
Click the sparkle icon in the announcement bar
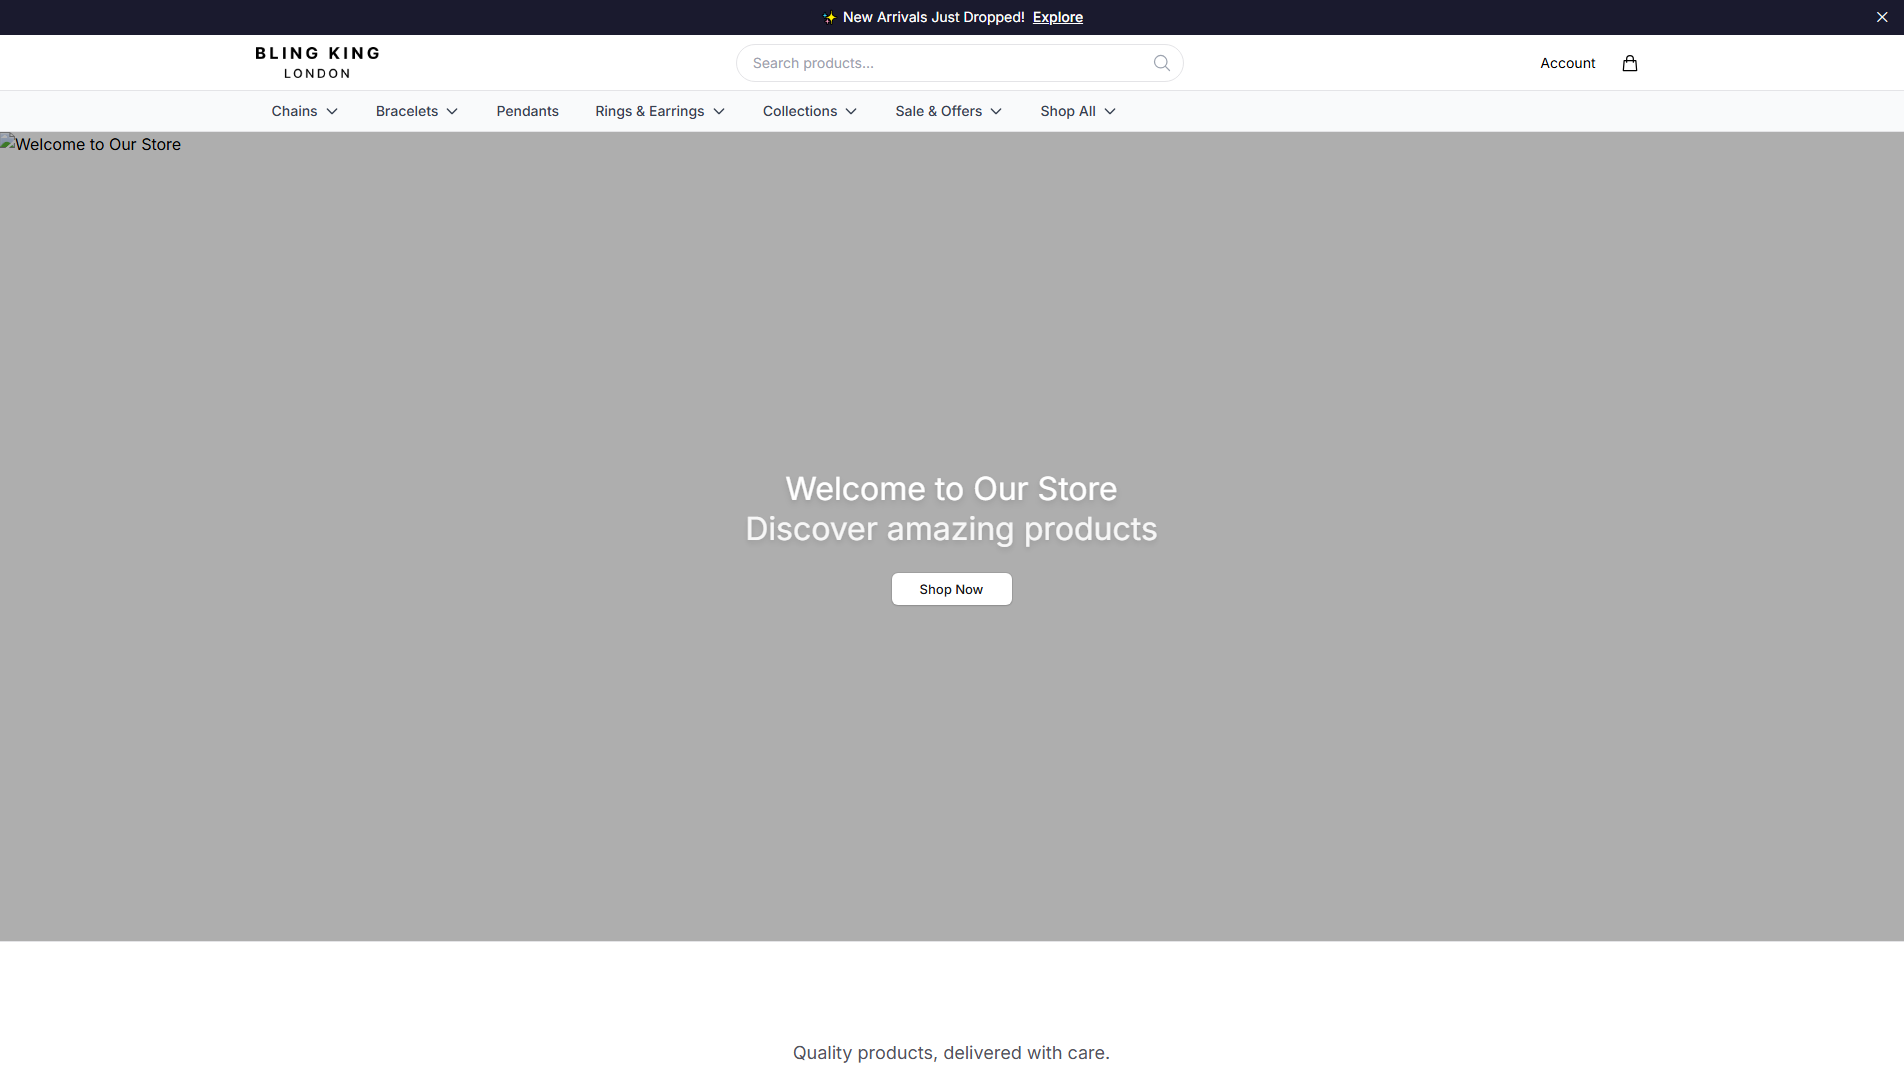(829, 17)
